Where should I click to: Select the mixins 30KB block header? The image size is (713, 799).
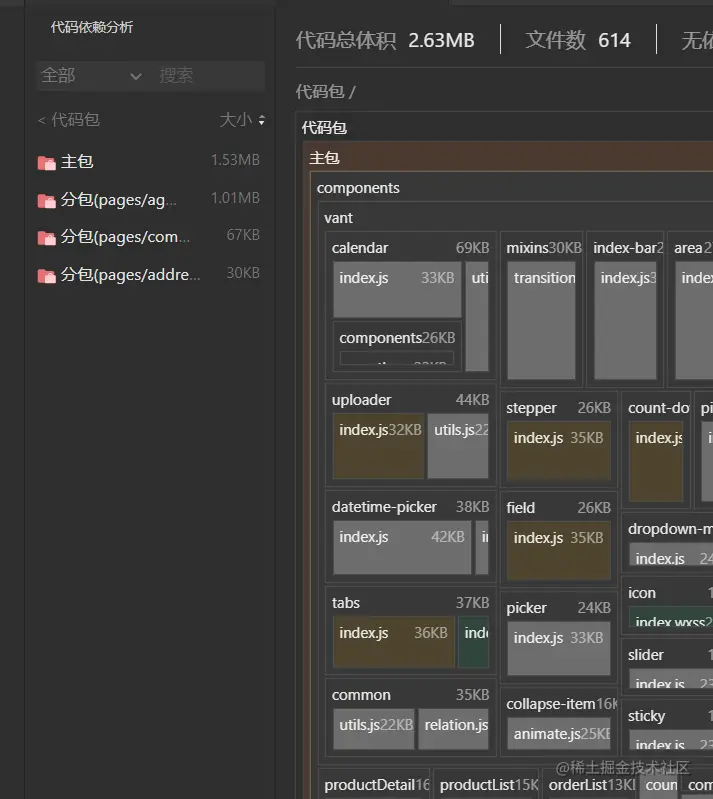click(543, 248)
